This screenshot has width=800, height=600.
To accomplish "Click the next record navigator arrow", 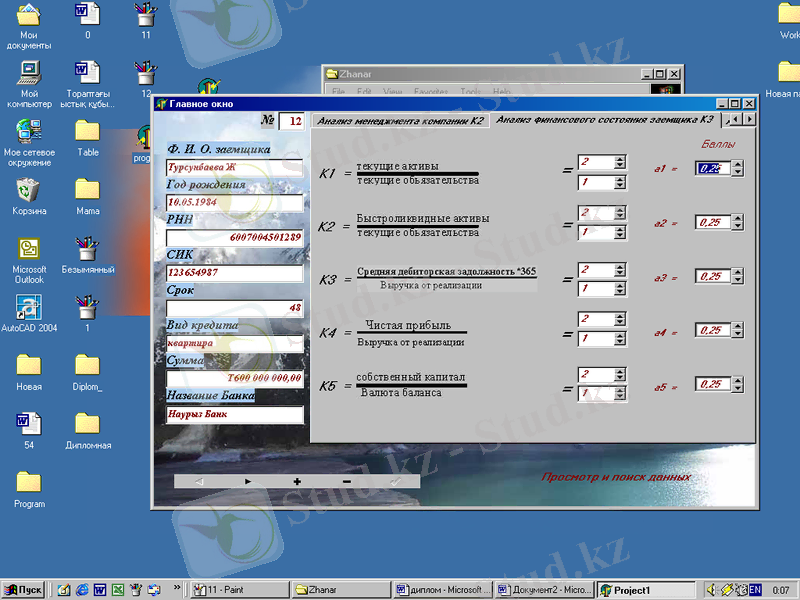I will pyautogui.click(x=248, y=481).
